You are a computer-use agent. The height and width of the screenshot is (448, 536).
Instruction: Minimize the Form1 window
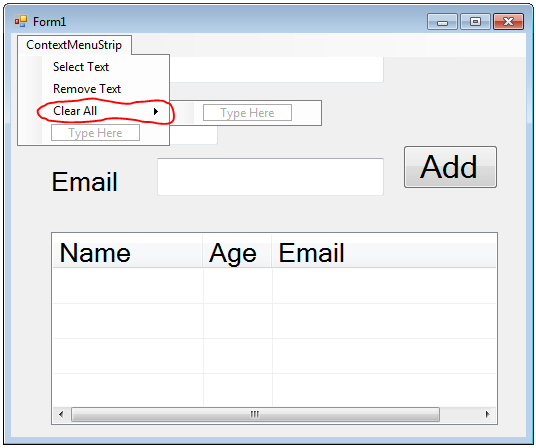click(x=442, y=22)
